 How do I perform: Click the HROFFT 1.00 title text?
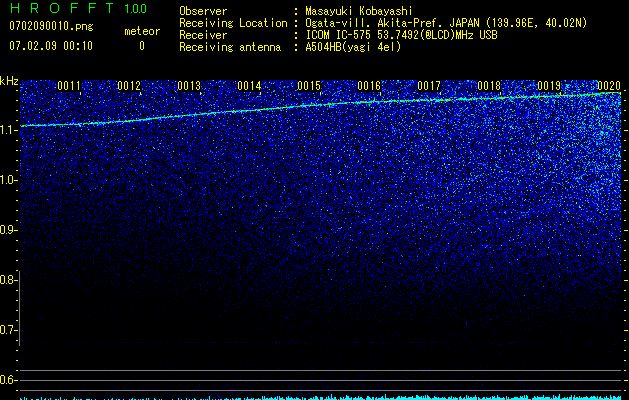tap(78, 8)
